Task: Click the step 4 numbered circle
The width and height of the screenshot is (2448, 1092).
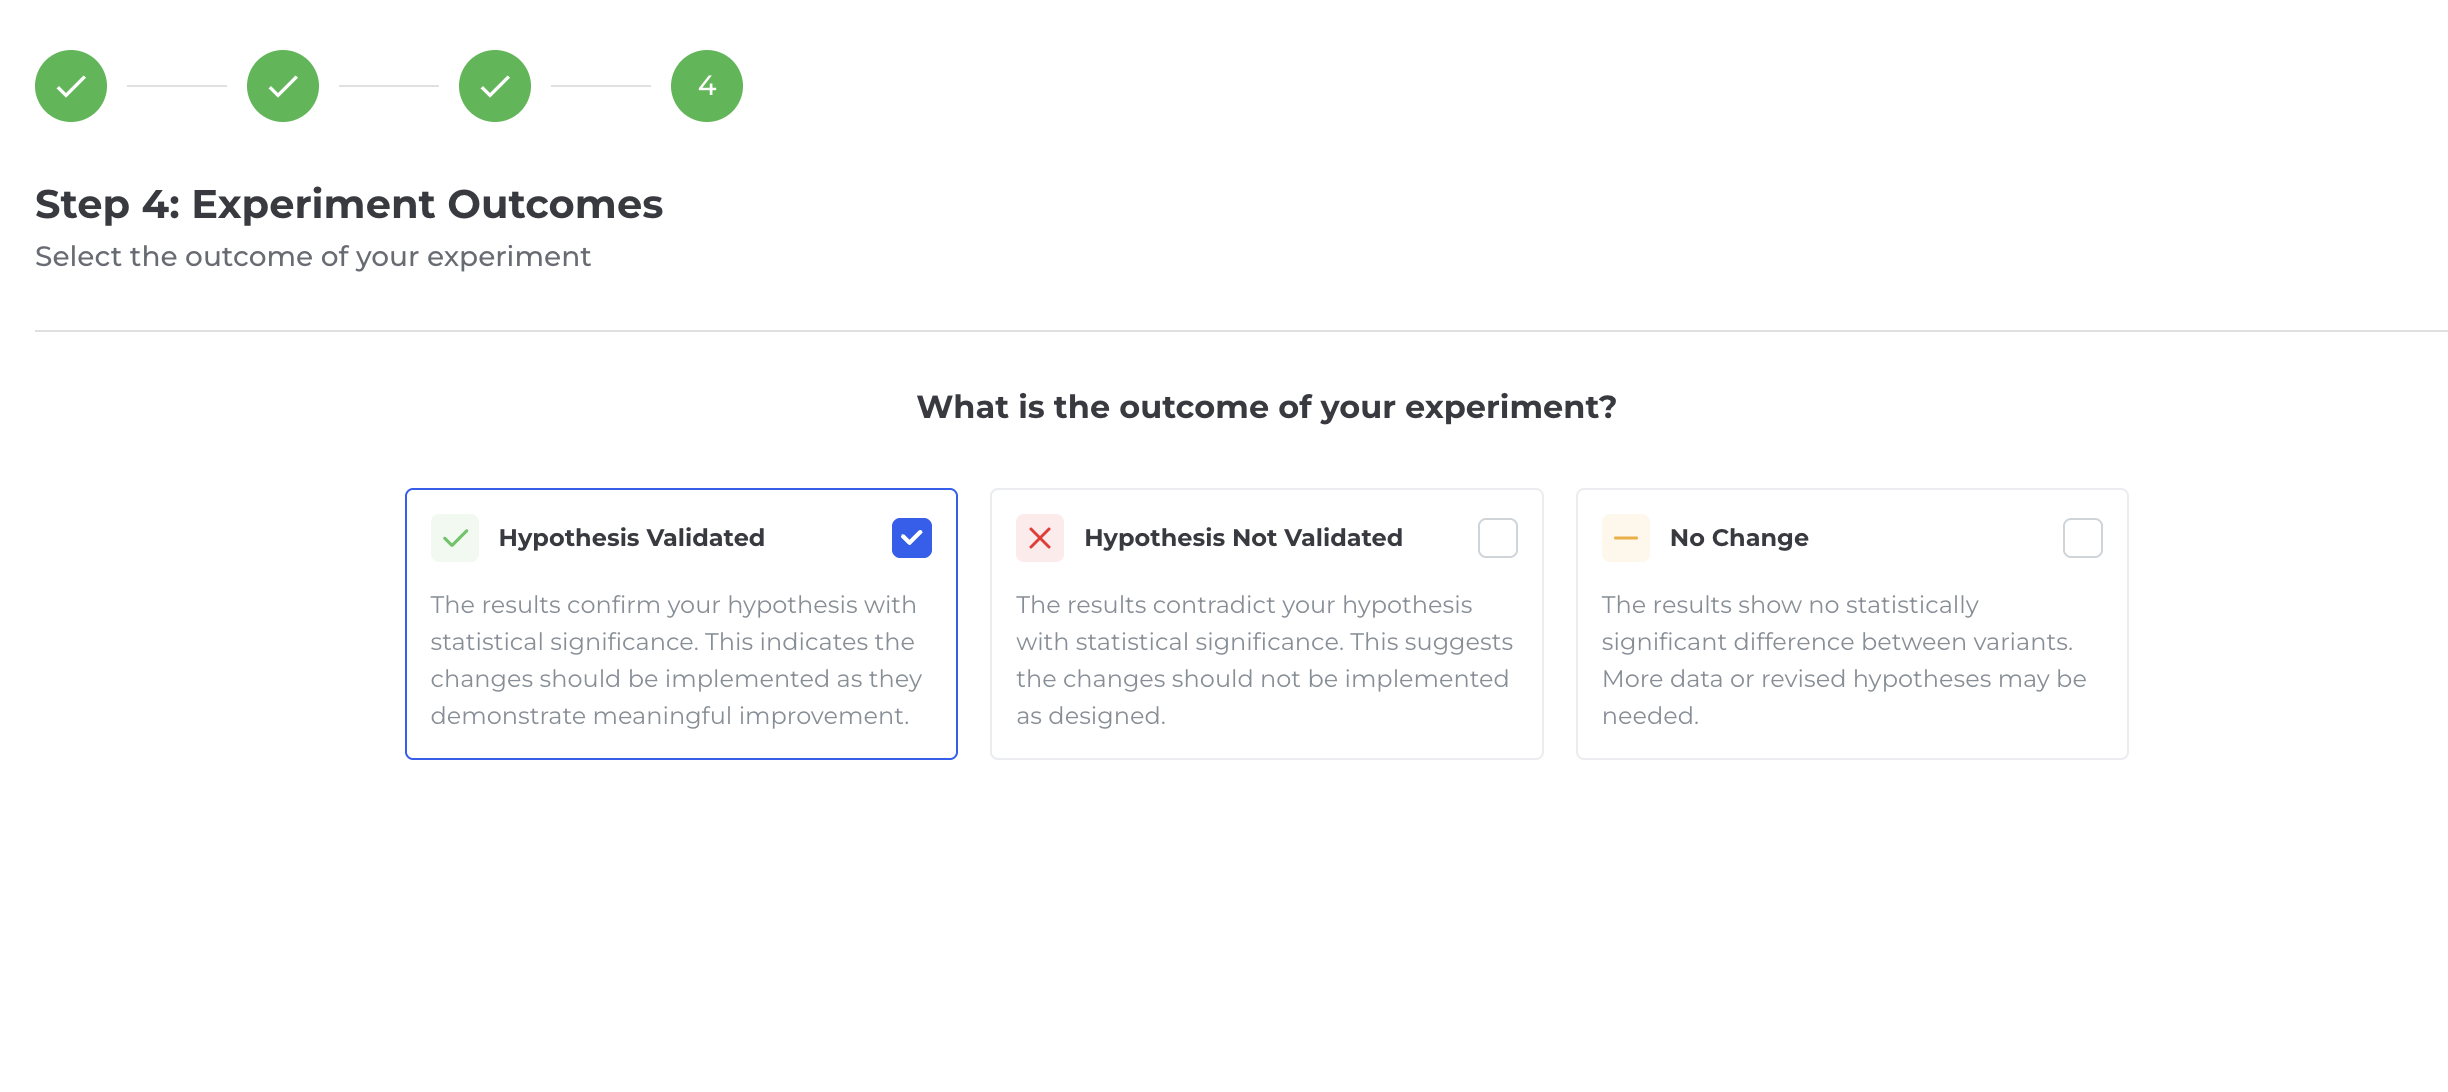Action: 706,86
